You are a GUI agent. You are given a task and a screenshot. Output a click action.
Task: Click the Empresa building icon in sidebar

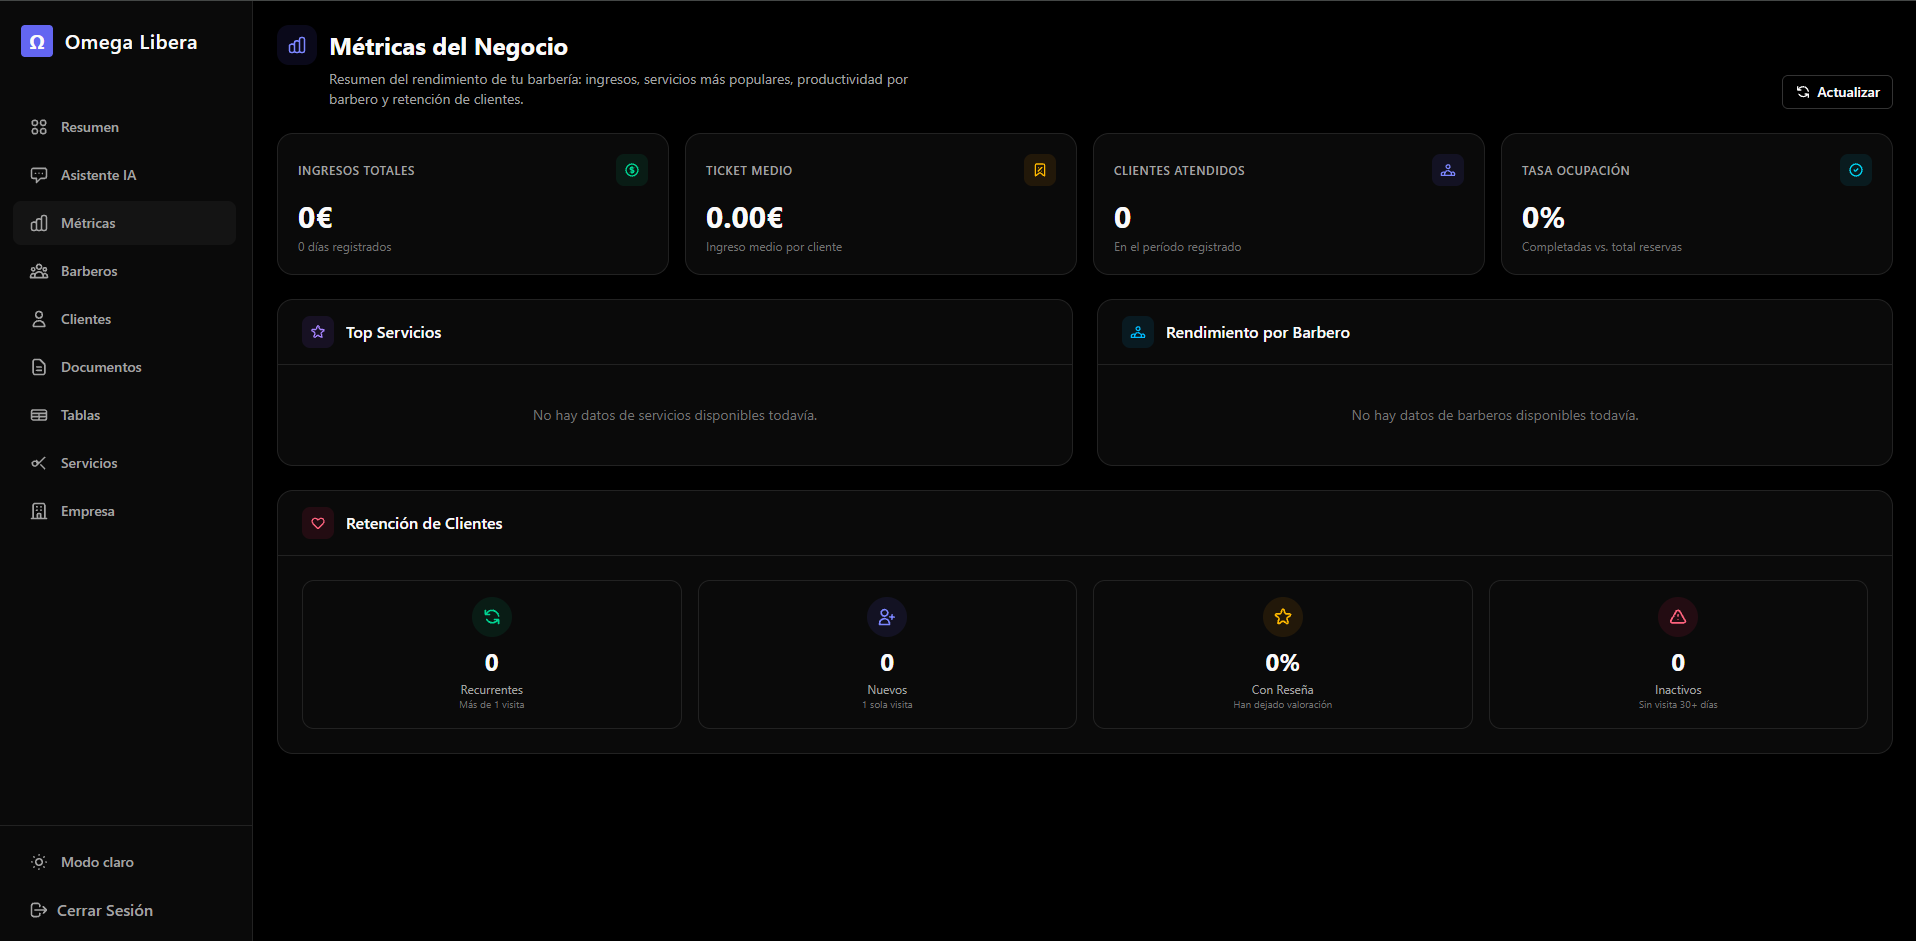pos(39,511)
